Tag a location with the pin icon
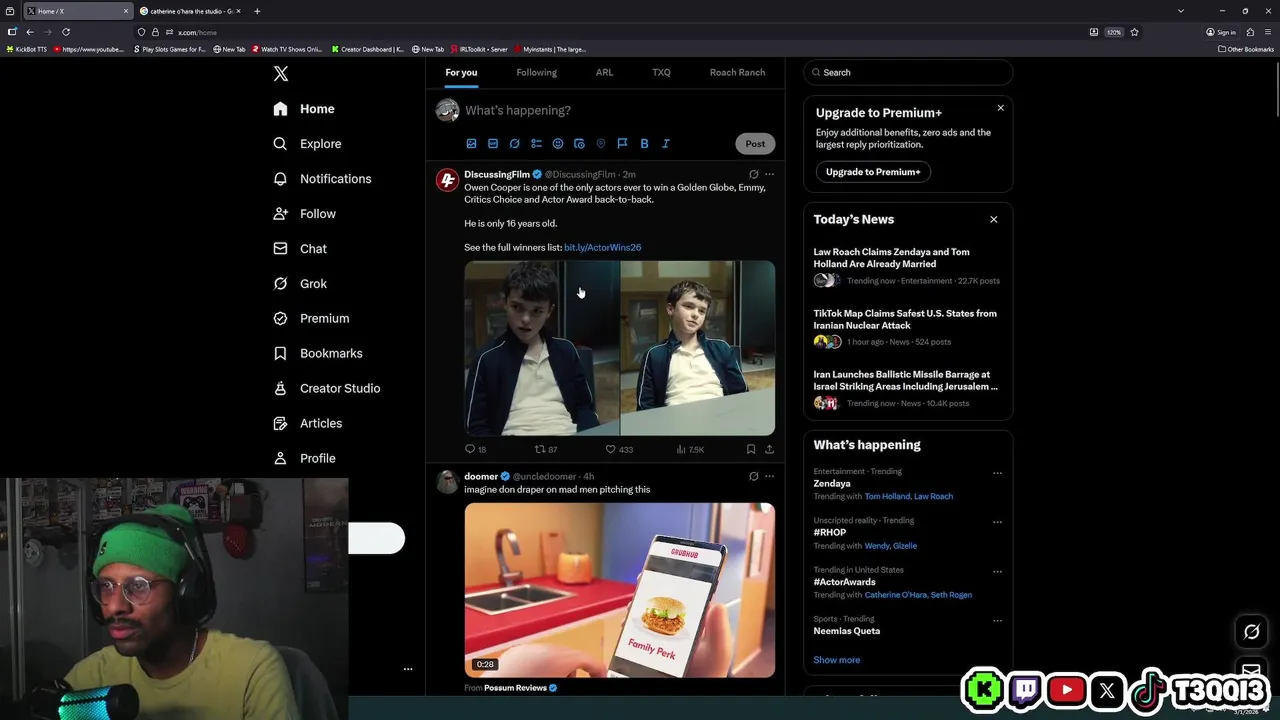This screenshot has height=720, width=1280. [x=601, y=144]
